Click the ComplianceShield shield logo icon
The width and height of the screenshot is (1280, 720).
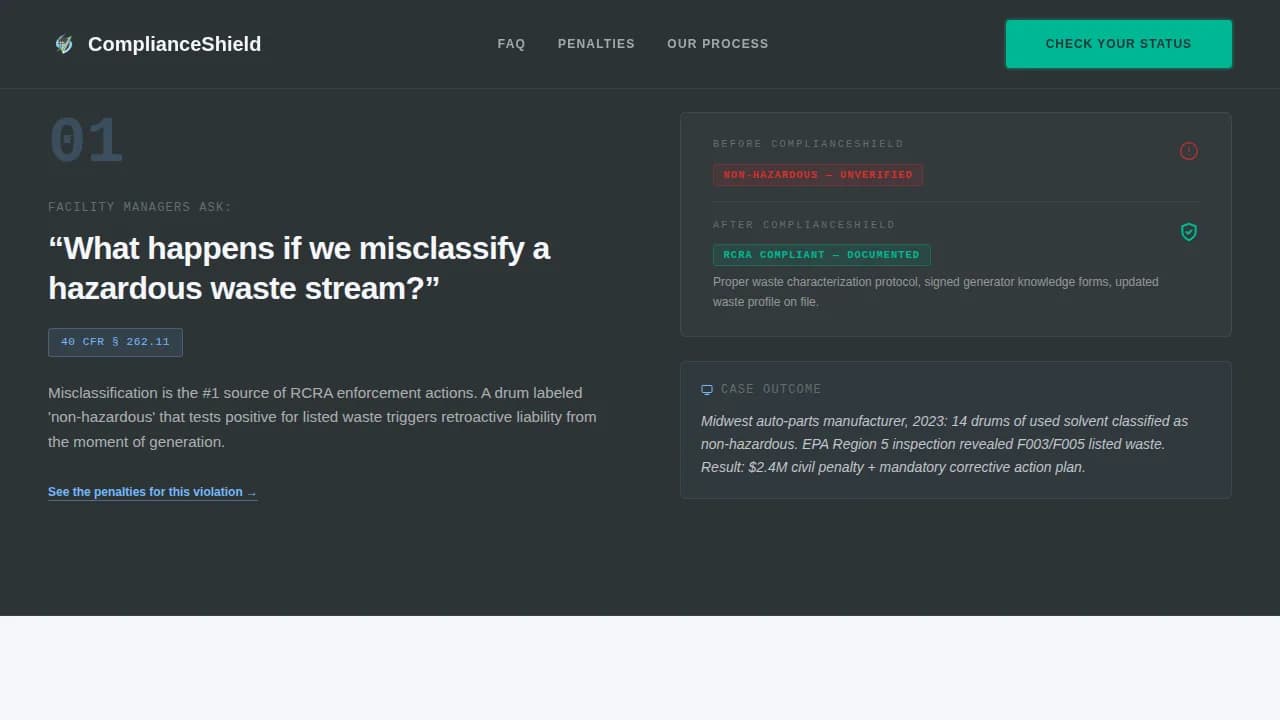[x=64, y=44]
